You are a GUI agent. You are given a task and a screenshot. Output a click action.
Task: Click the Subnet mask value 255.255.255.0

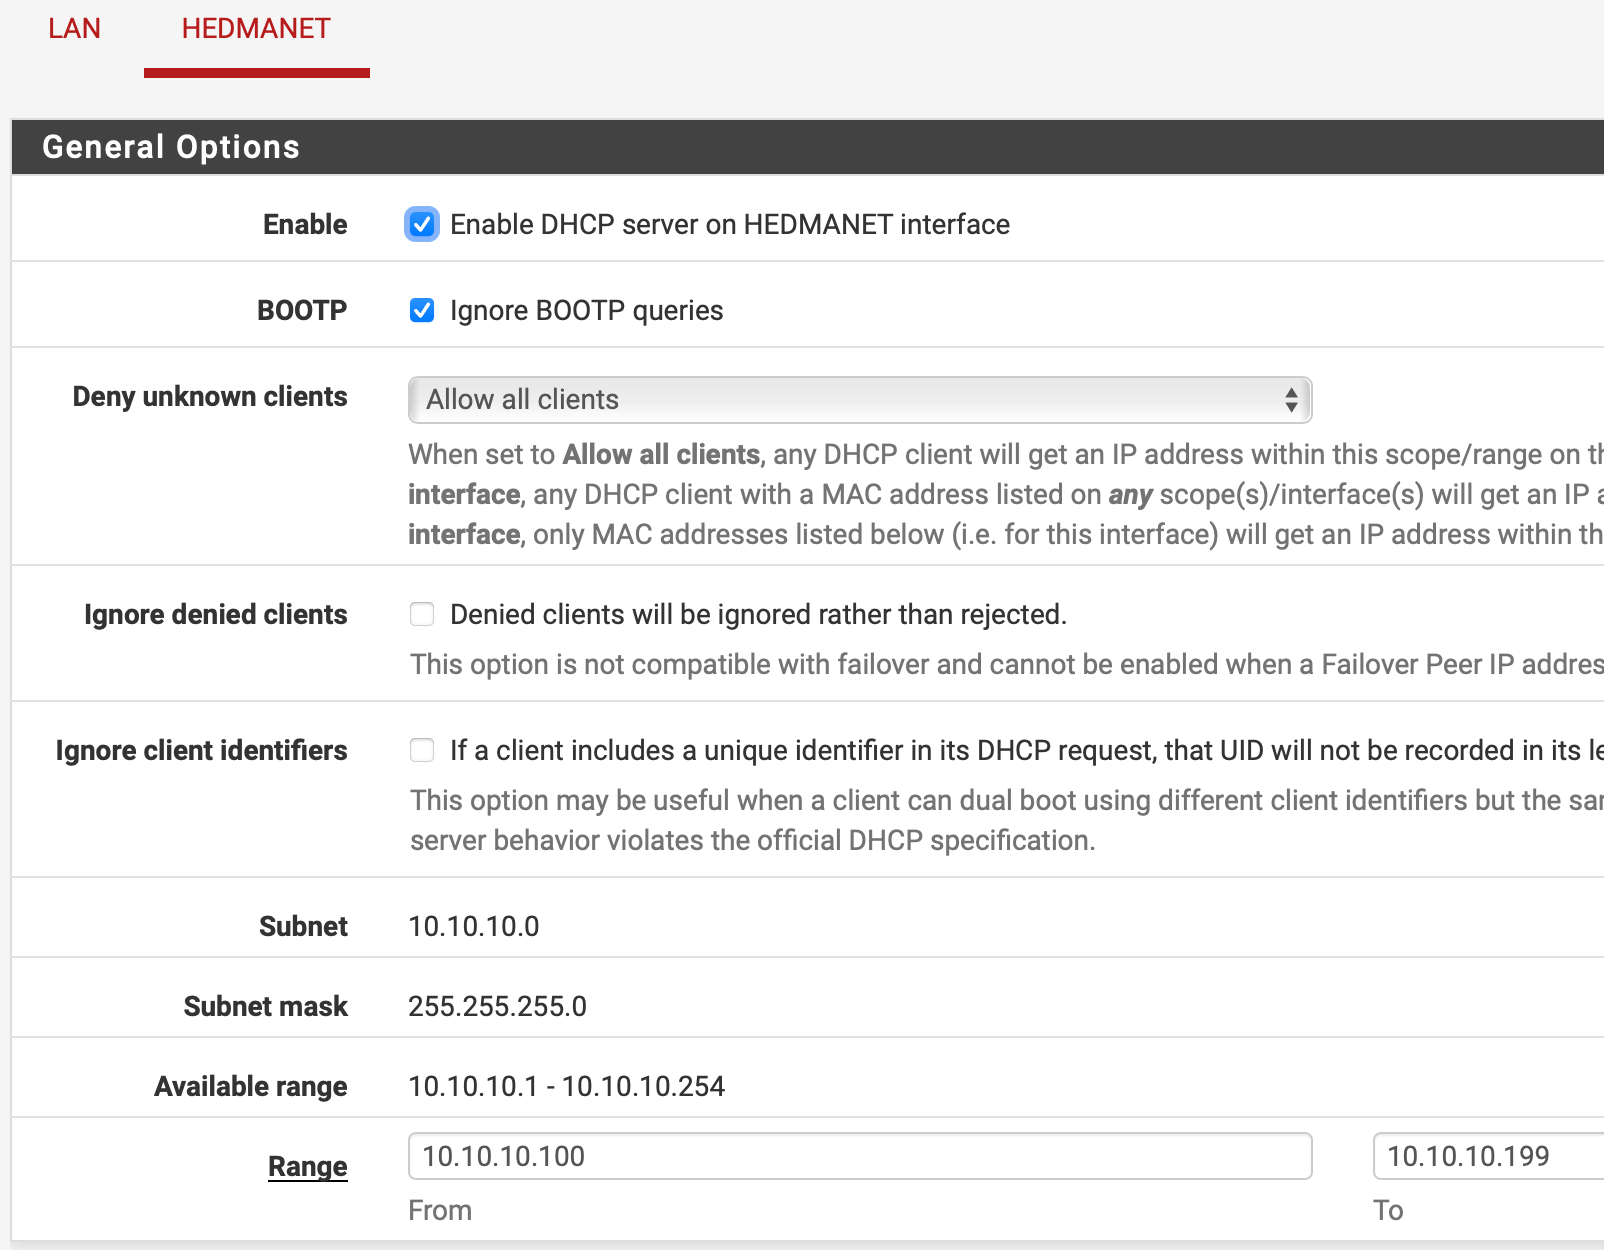click(x=497, y=1006)
